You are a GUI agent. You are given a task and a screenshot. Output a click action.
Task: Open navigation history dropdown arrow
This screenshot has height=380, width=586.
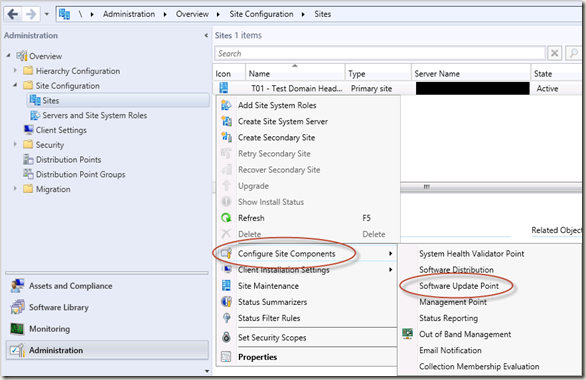point(47,15)
